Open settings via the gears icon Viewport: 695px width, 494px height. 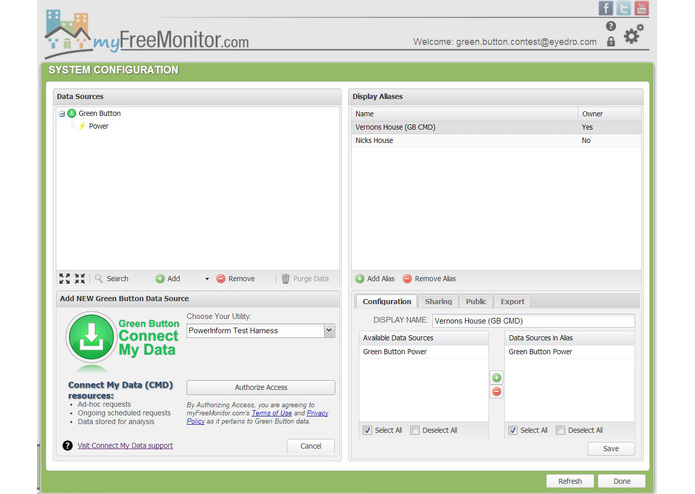pos(633,34)
